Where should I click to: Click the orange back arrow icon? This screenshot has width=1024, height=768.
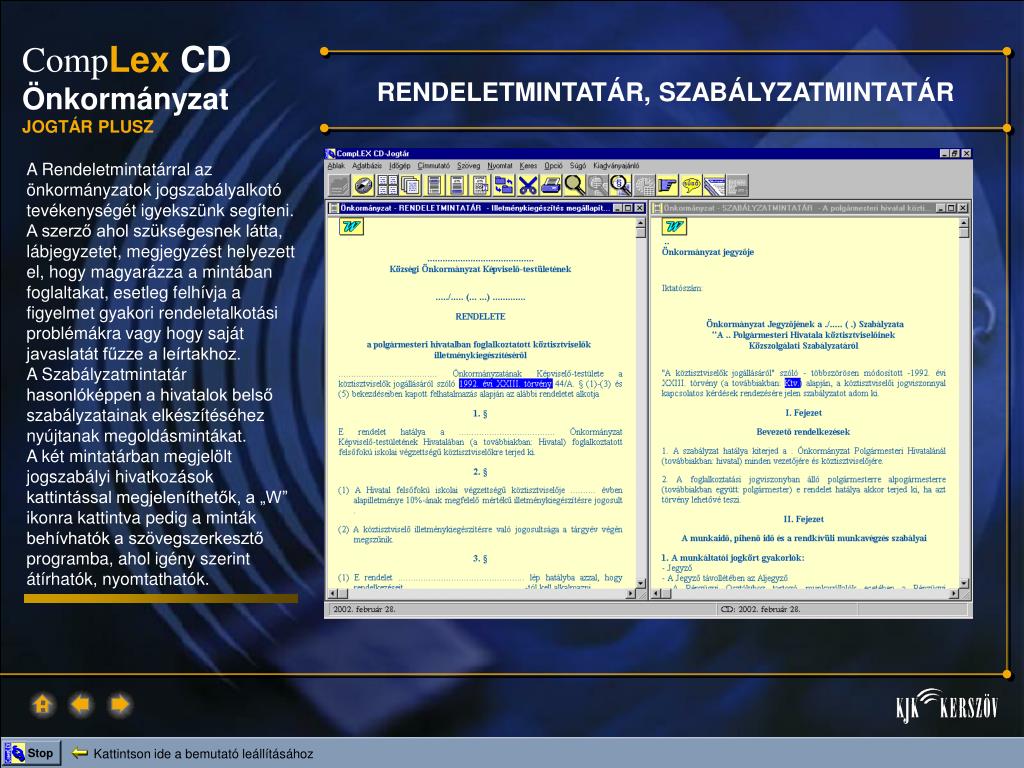click(81, 705)
